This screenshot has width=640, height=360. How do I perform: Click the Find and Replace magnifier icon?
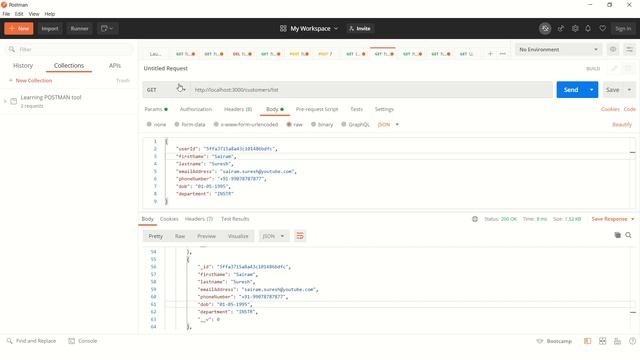point(9,341)
